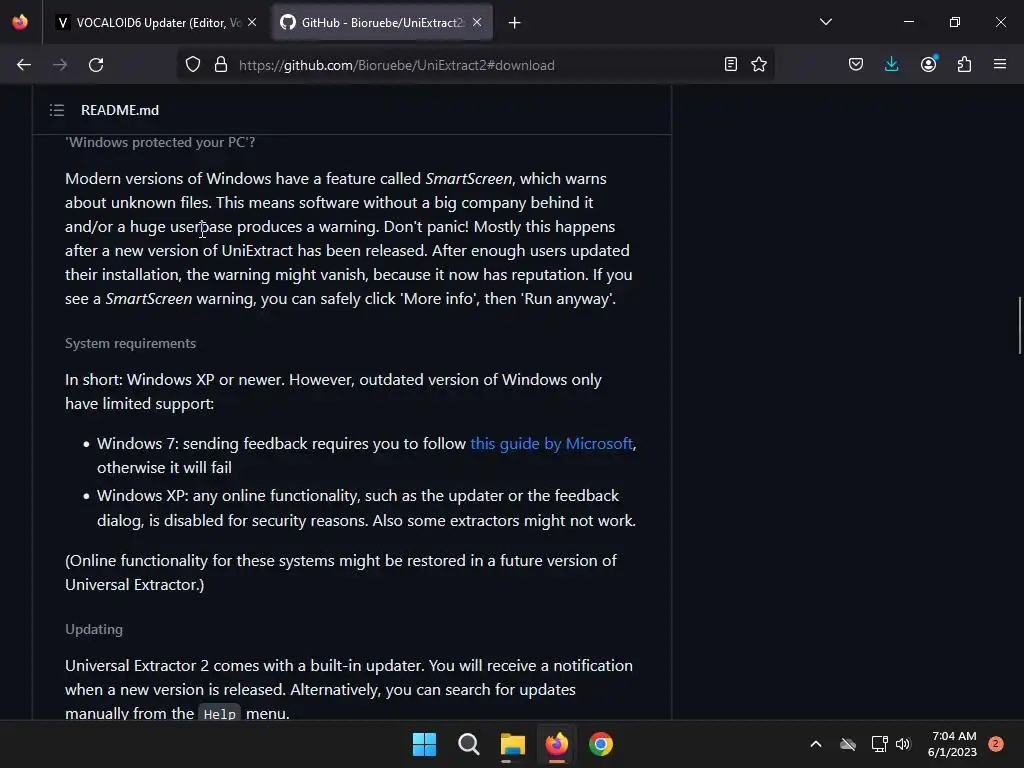Click the 'Updating' section heading
The image size is (1024, 768).
click(94, 629)
